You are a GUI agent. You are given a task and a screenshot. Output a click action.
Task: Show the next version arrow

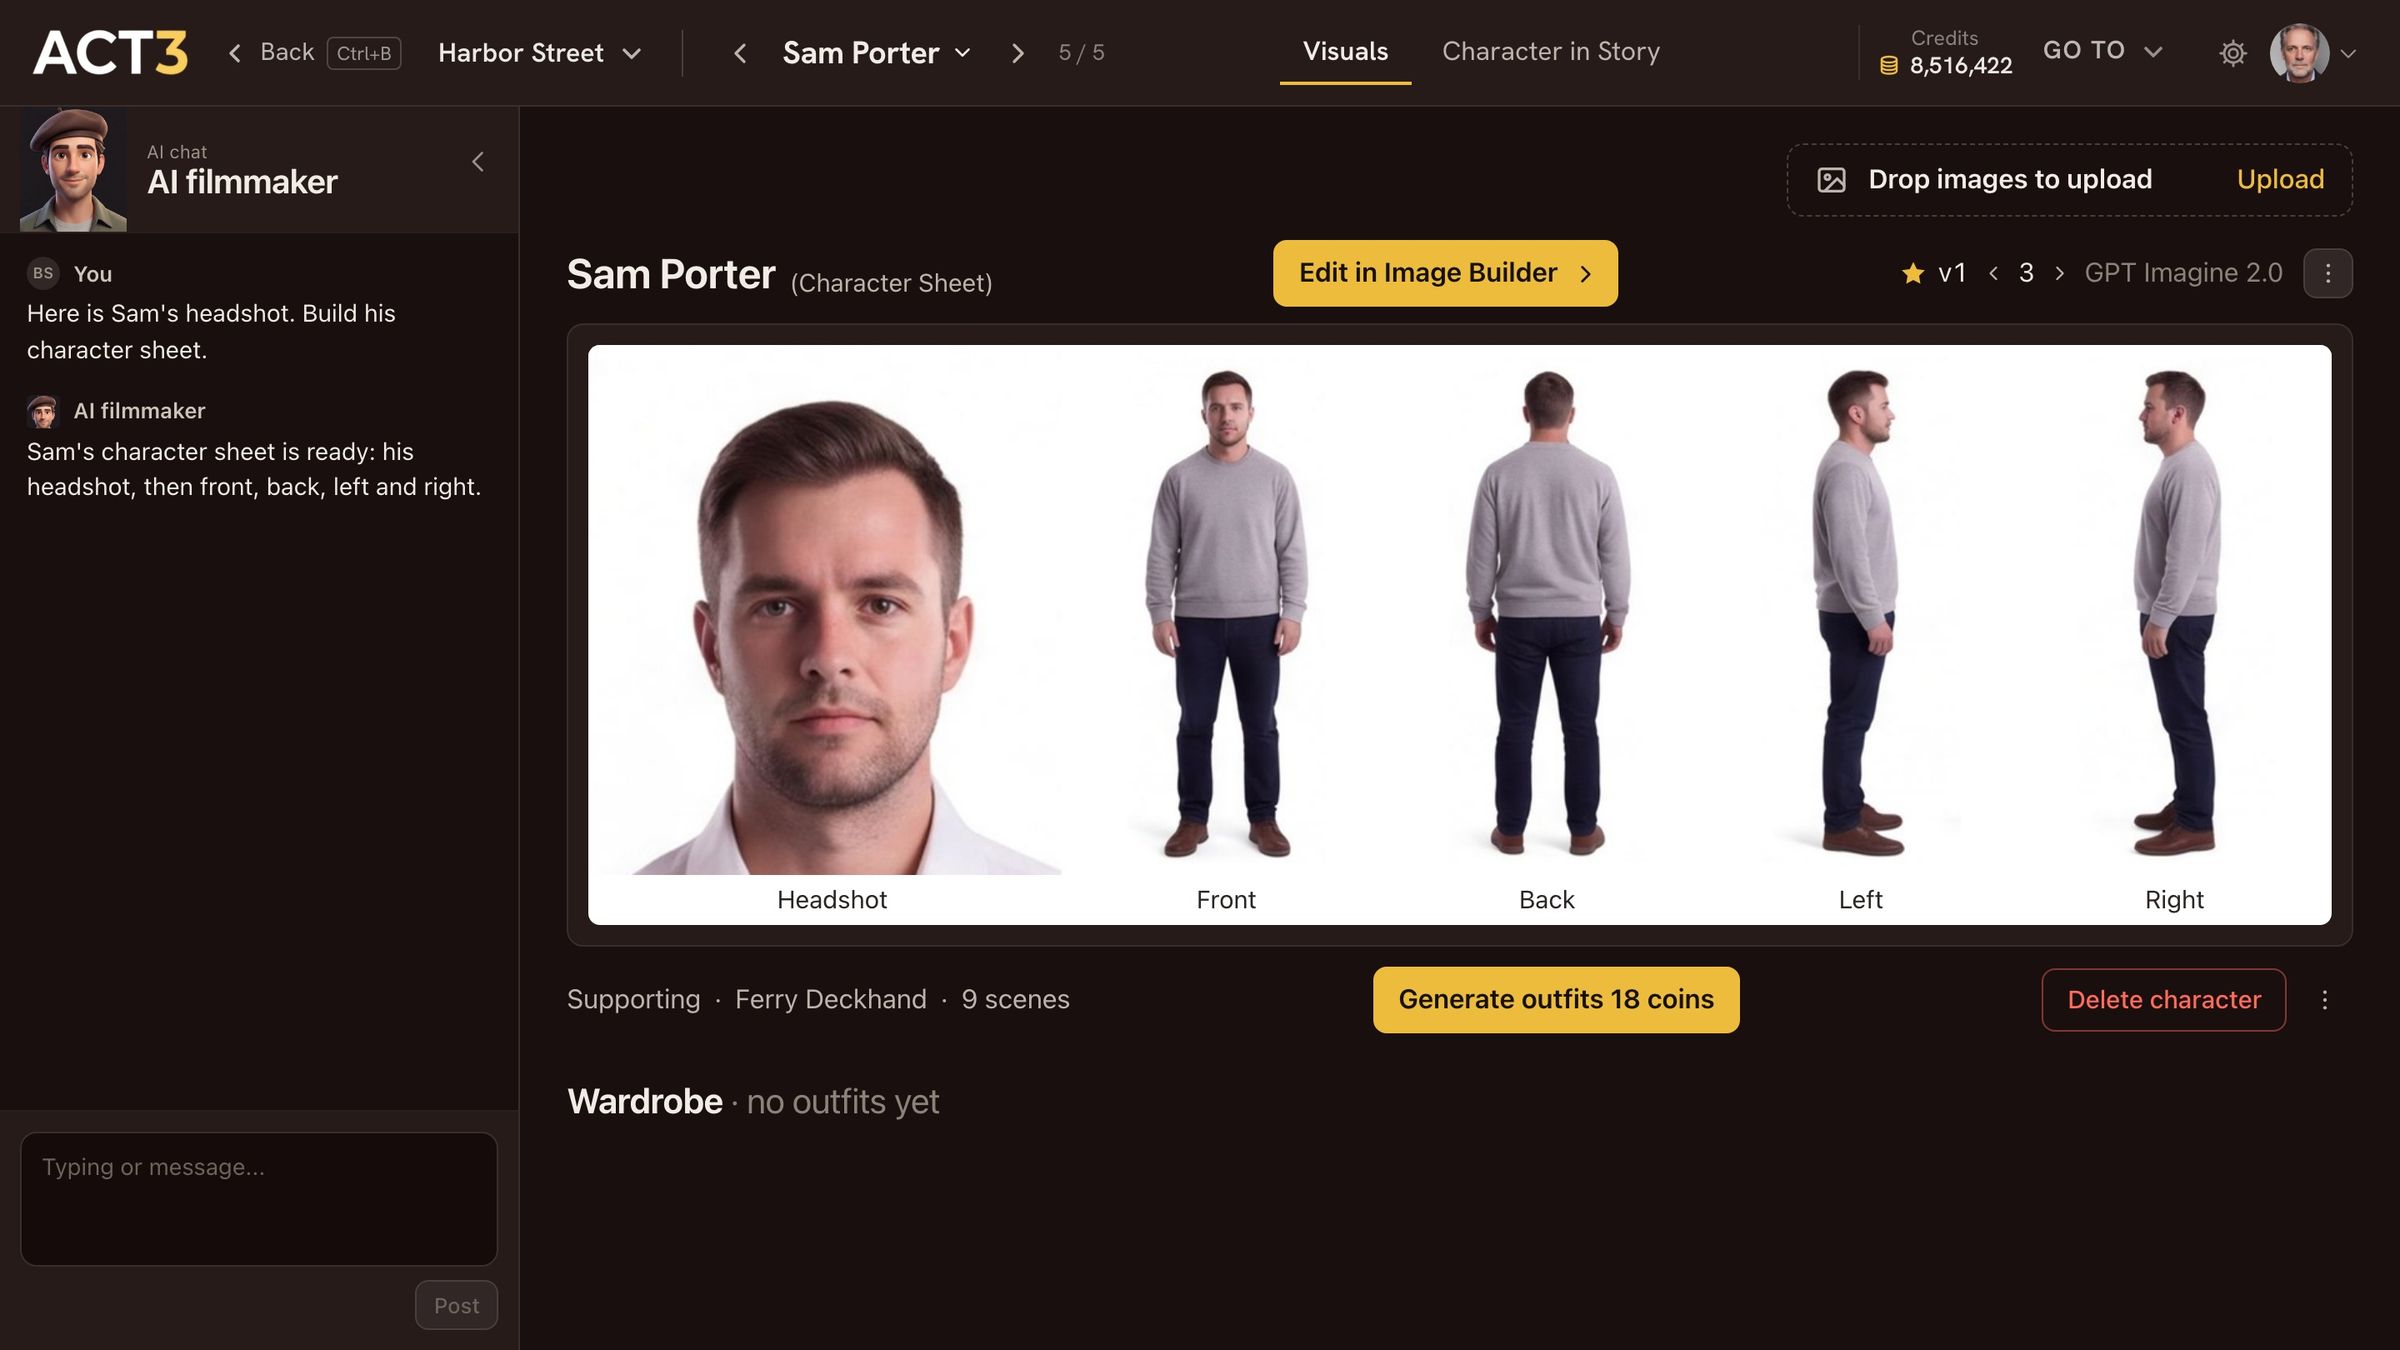coord(2059,273)
